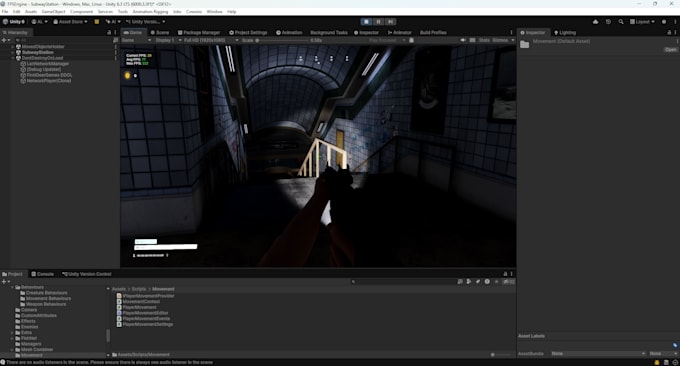
Task: Select the PlayerMovement script
Action: [137, 307]
